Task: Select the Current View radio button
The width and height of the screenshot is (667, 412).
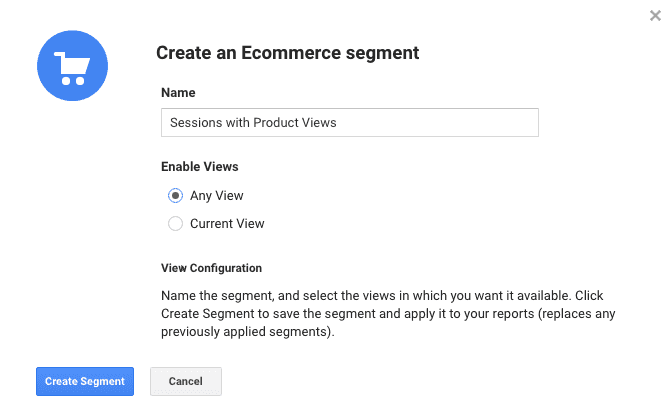Action: tap(175, 224)
